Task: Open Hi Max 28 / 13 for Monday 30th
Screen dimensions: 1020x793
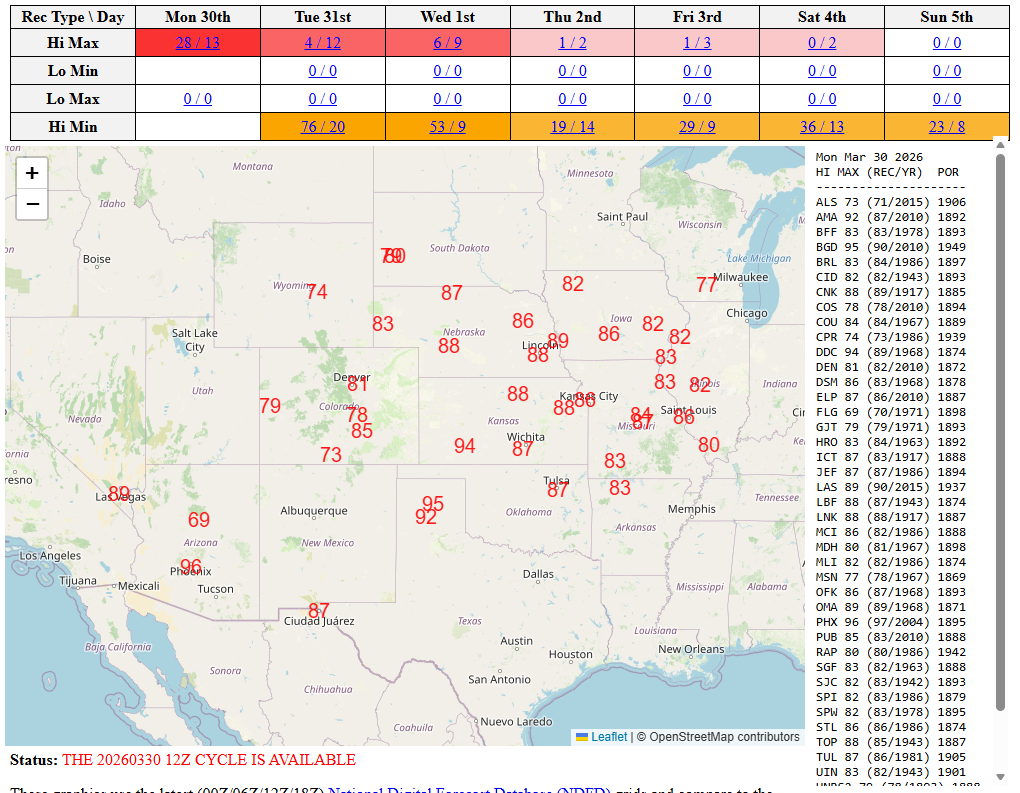Action: click(x=197, y=43)
